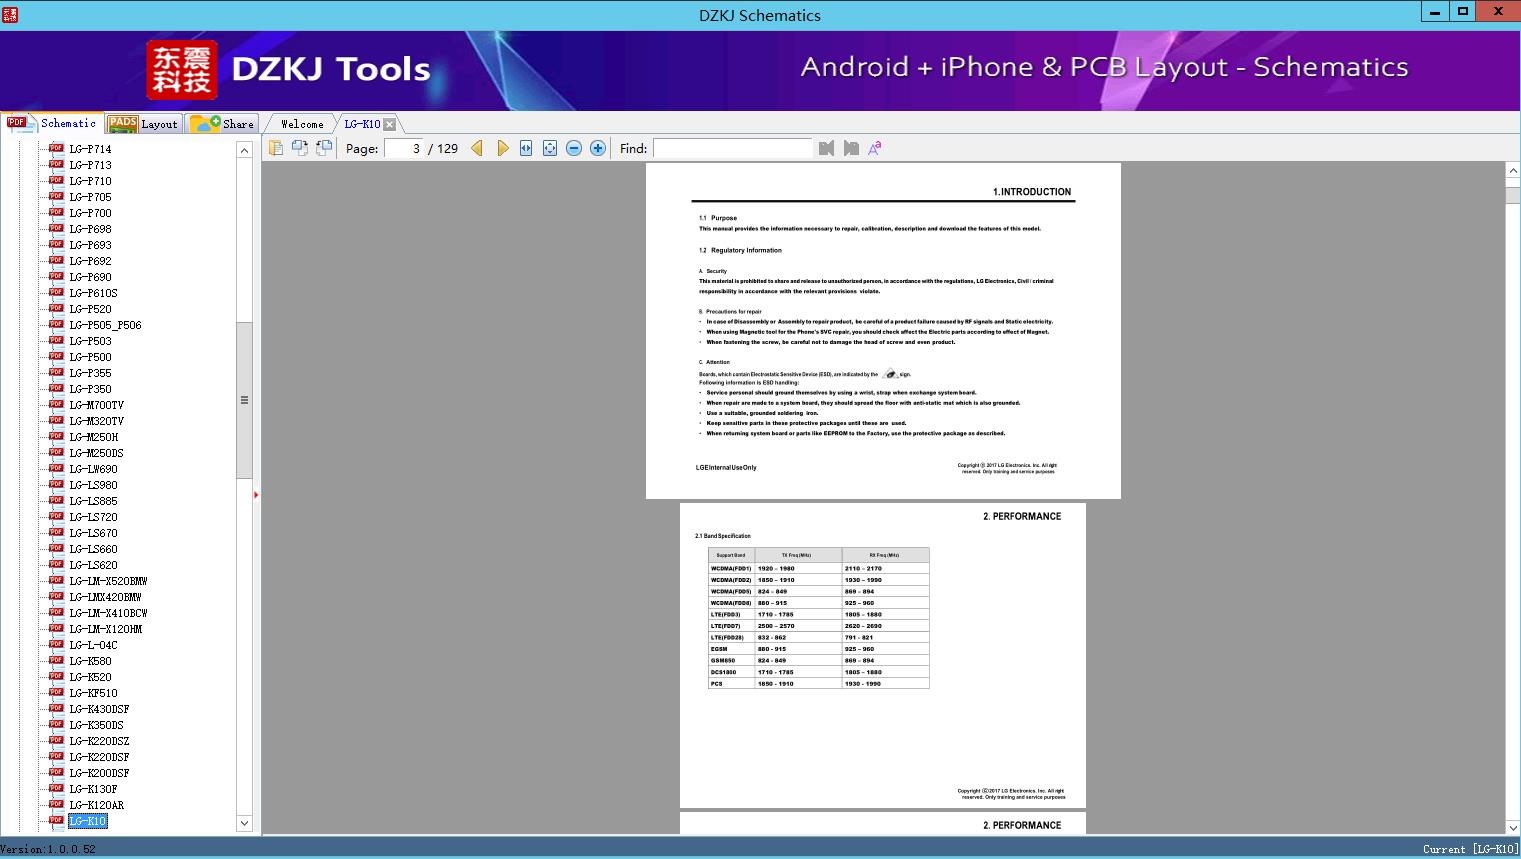Image resolution: width=1521 pixels, height=859 pixels.
Task: Choose LG-LS620 from the list
Action: 93,565
